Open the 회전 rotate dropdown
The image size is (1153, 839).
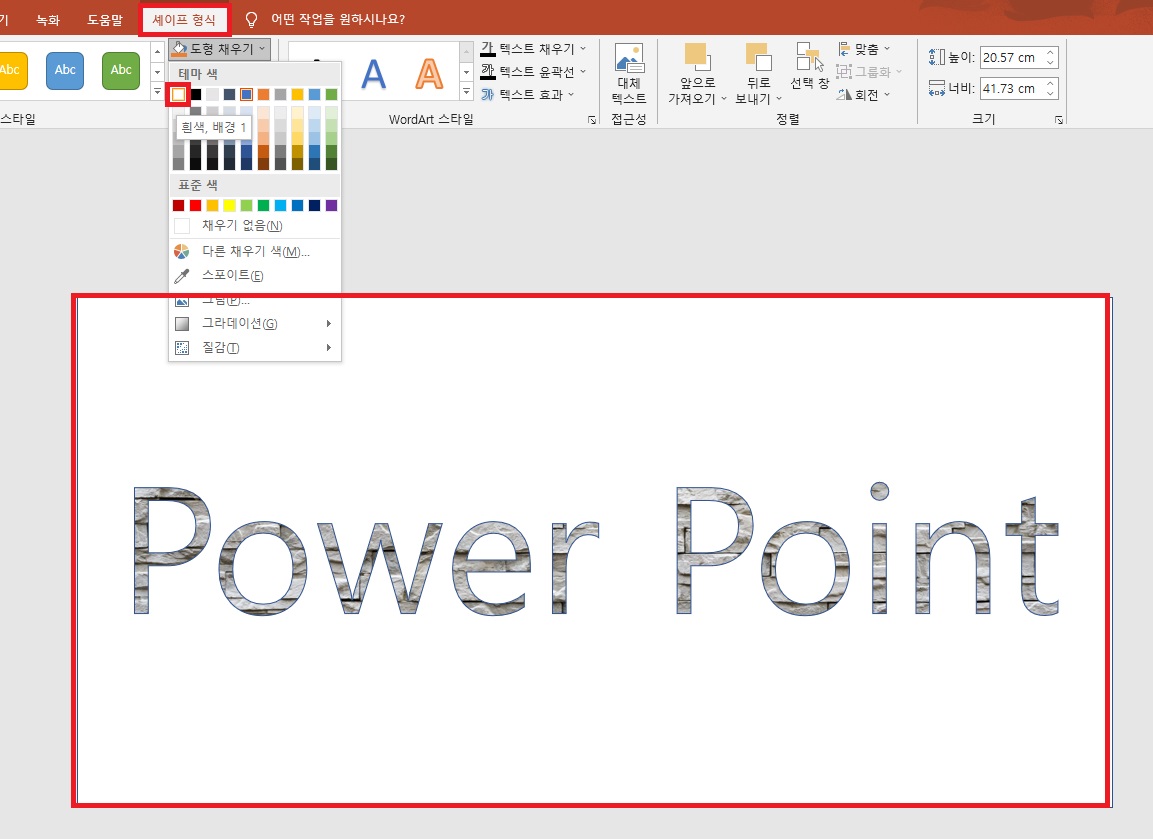tap(864, 95)
